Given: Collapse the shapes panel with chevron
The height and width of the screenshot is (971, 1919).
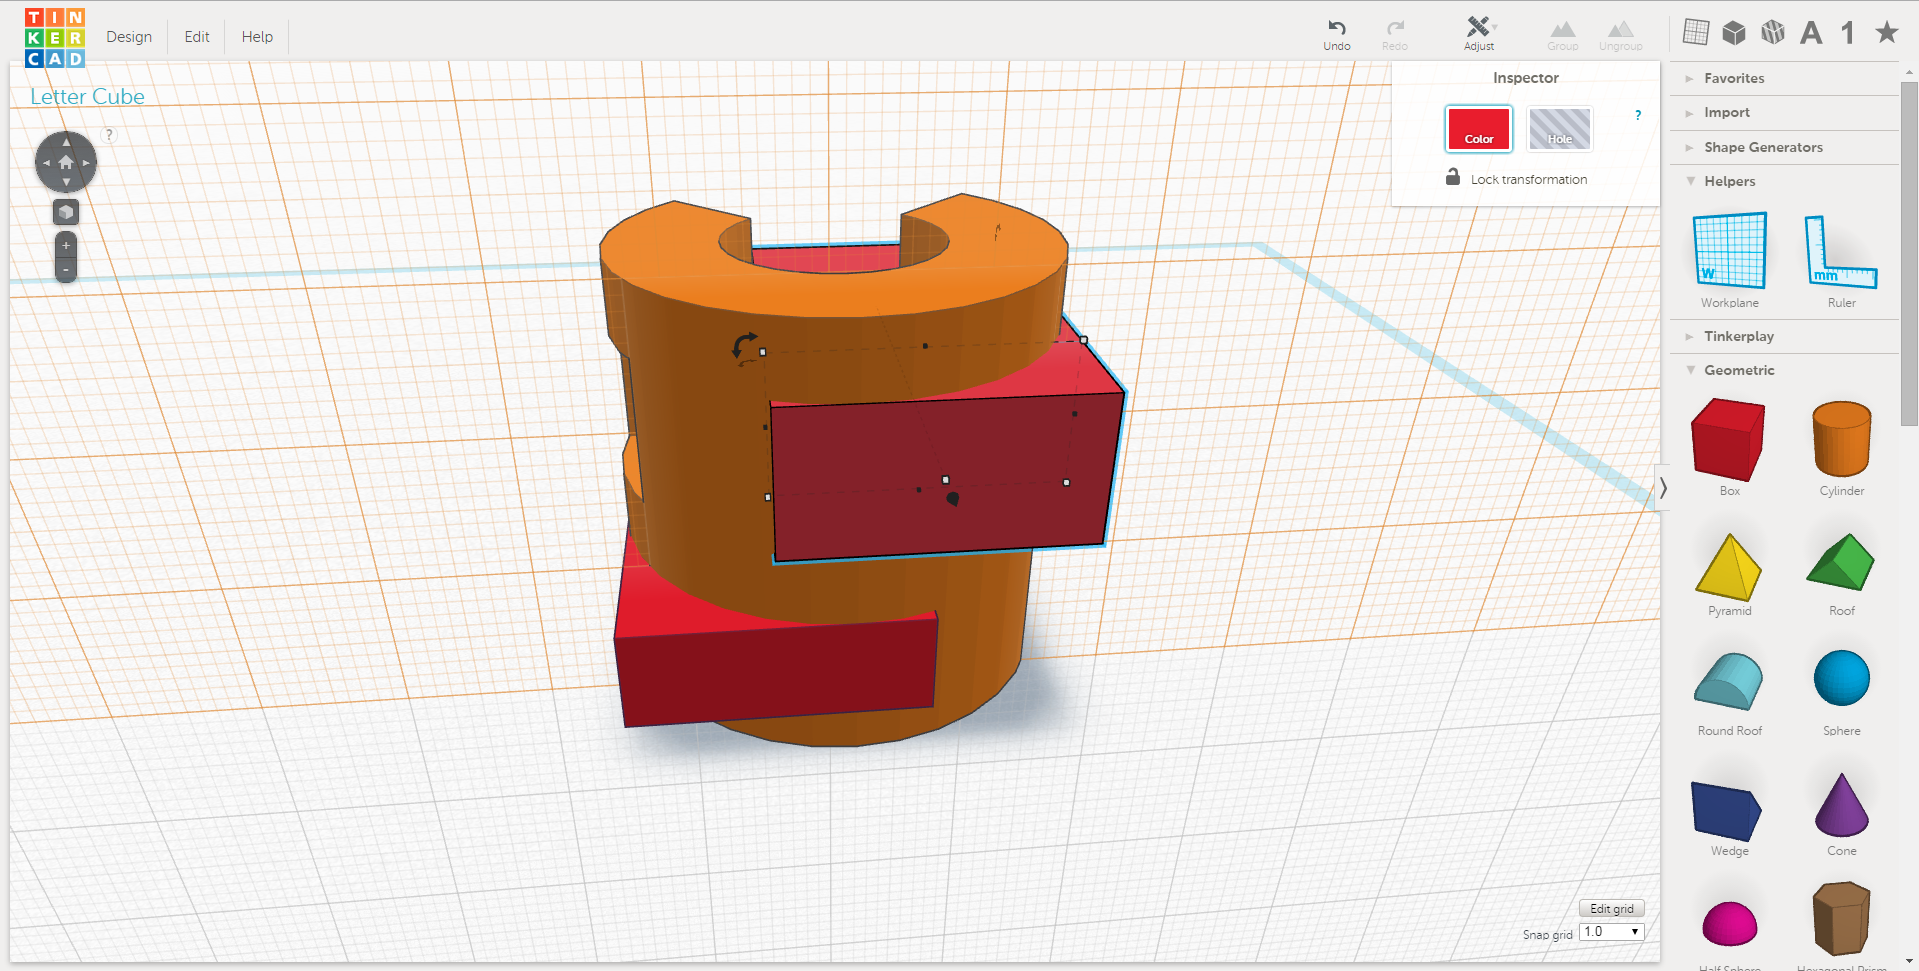Looking at the screenshot, I should pos(1663,488).
